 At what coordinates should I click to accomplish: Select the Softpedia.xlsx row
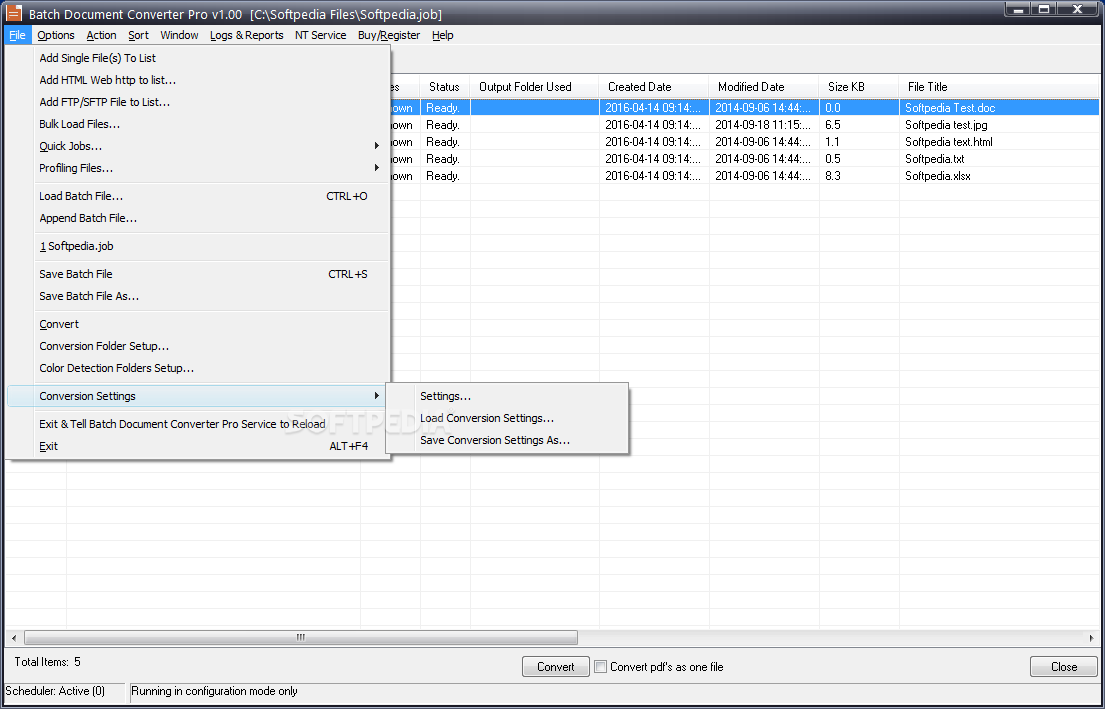click(745, 175)
